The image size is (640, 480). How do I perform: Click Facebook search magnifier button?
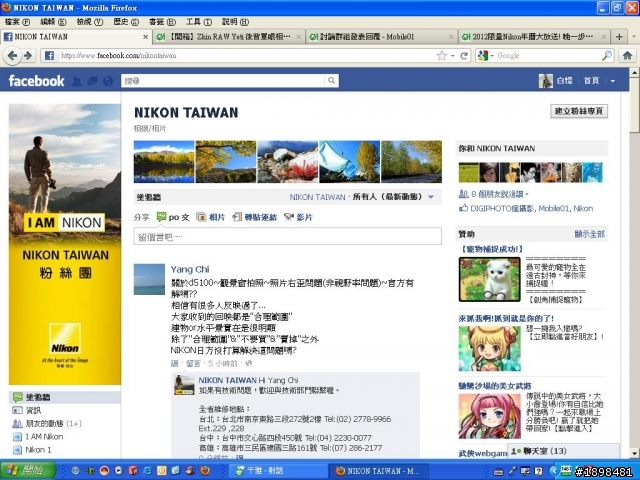(x=331, y=81)
